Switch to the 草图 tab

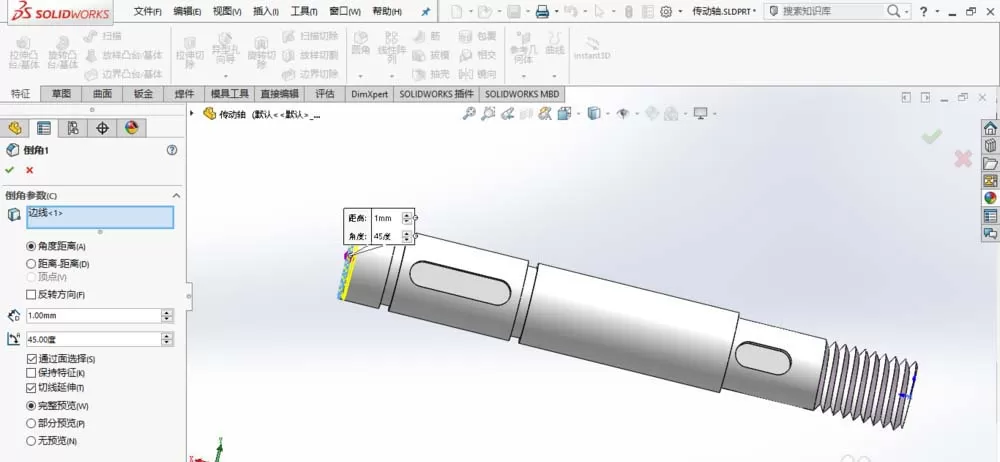[61, 94]
